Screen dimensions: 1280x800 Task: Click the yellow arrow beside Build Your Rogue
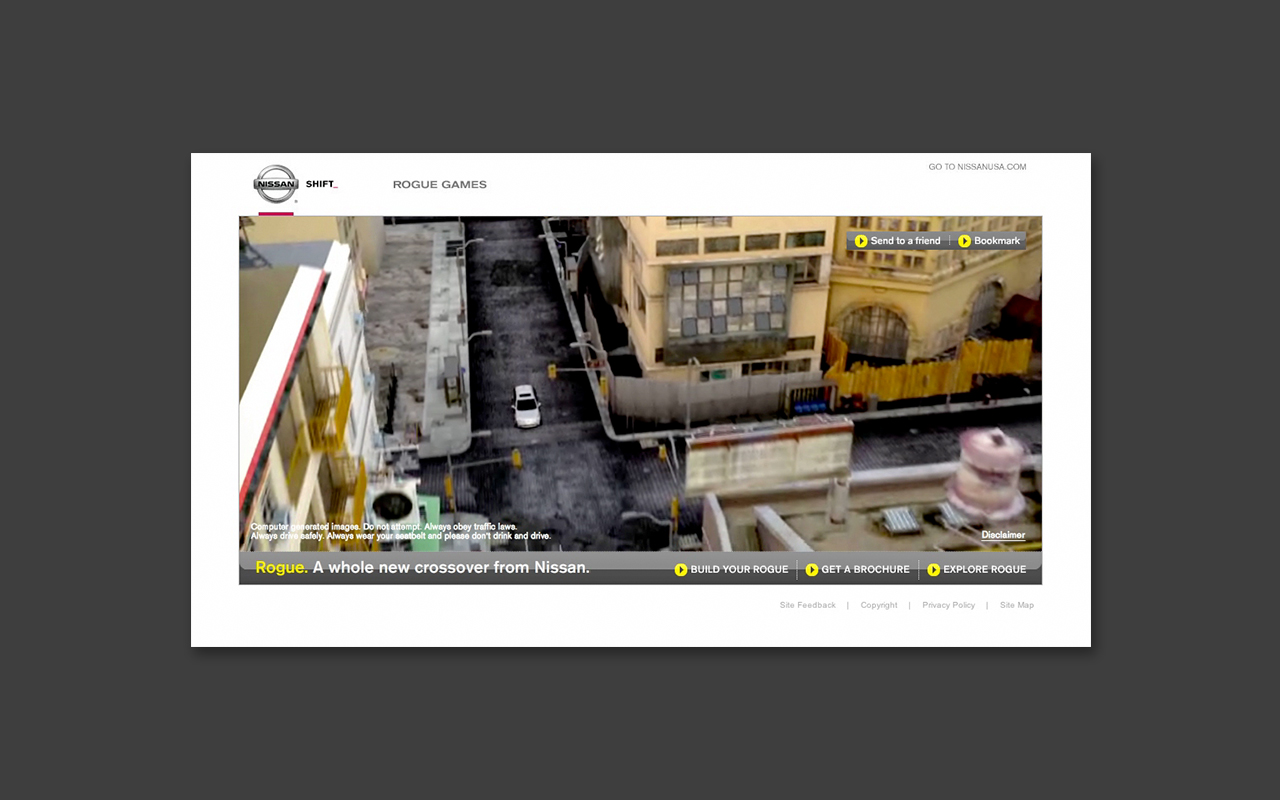coord(681,570)
